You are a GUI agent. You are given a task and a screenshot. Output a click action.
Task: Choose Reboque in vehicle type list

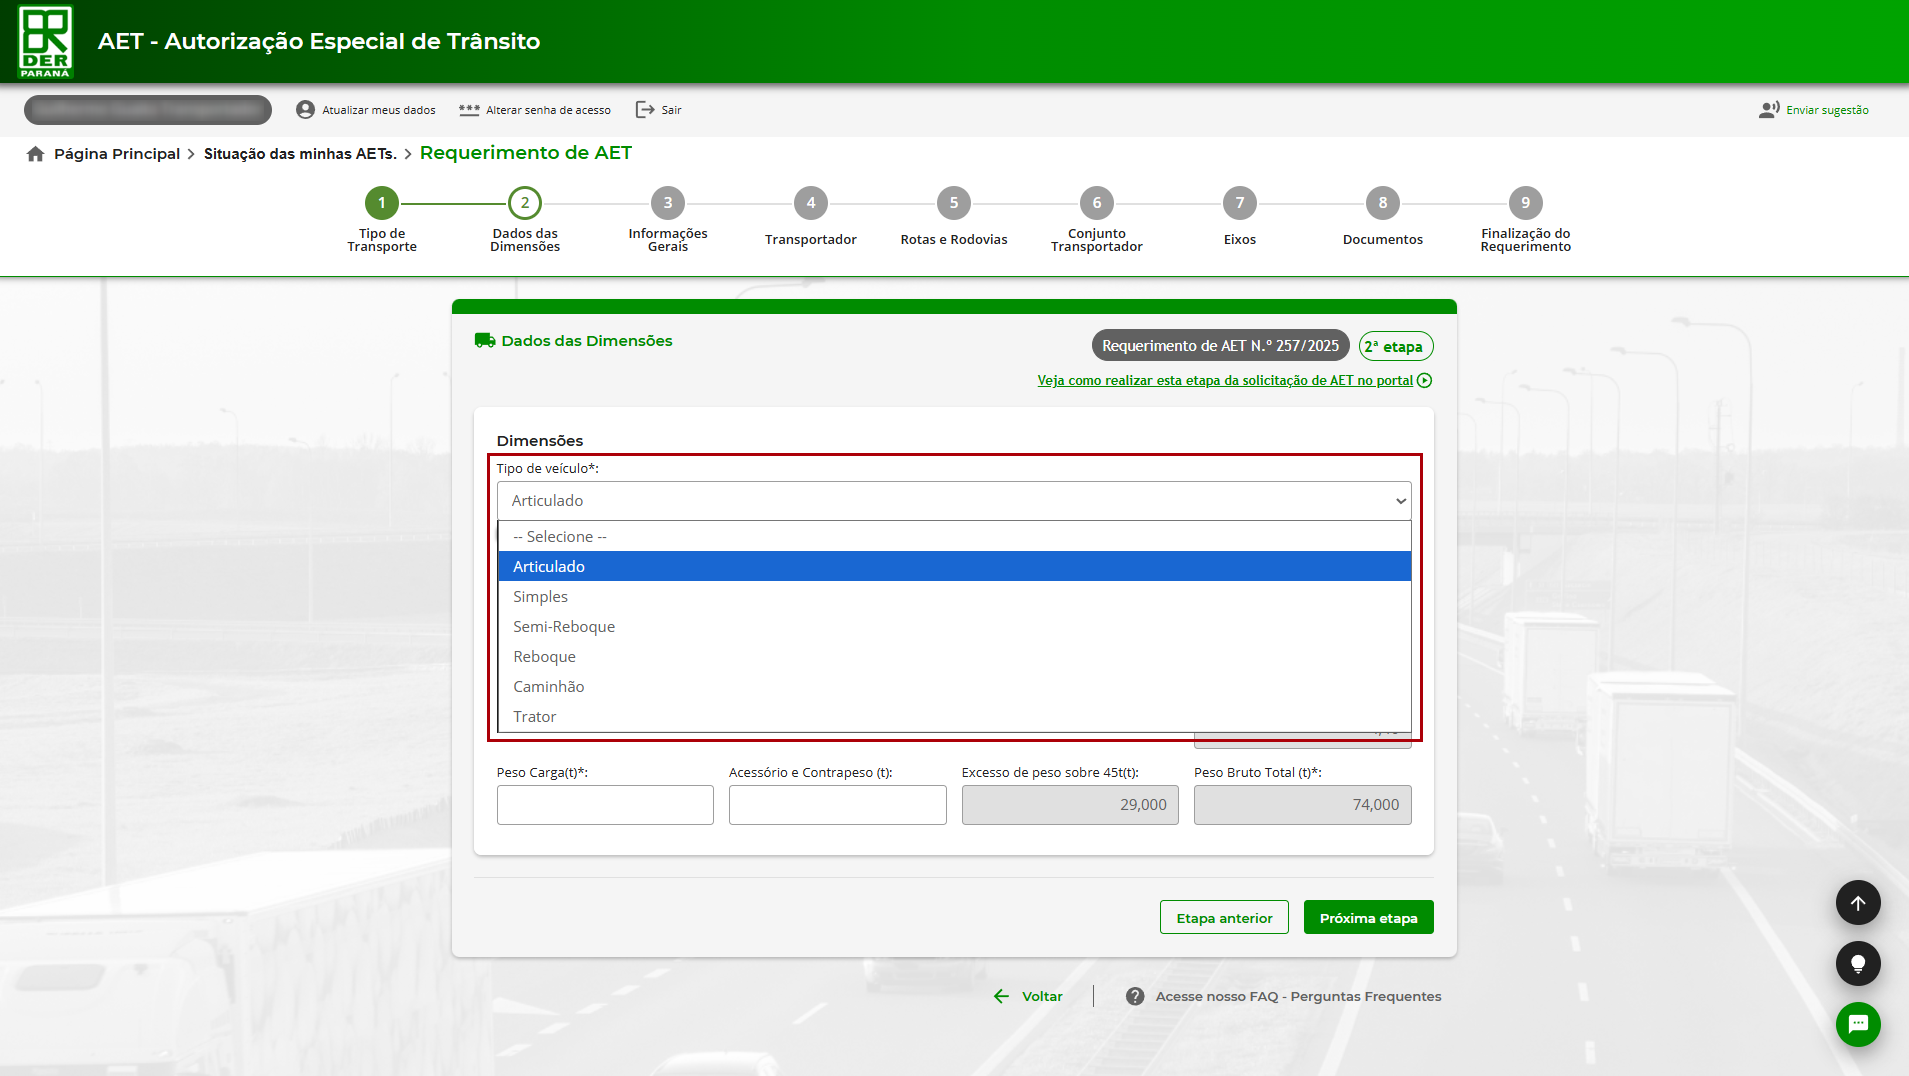[954, 657]
